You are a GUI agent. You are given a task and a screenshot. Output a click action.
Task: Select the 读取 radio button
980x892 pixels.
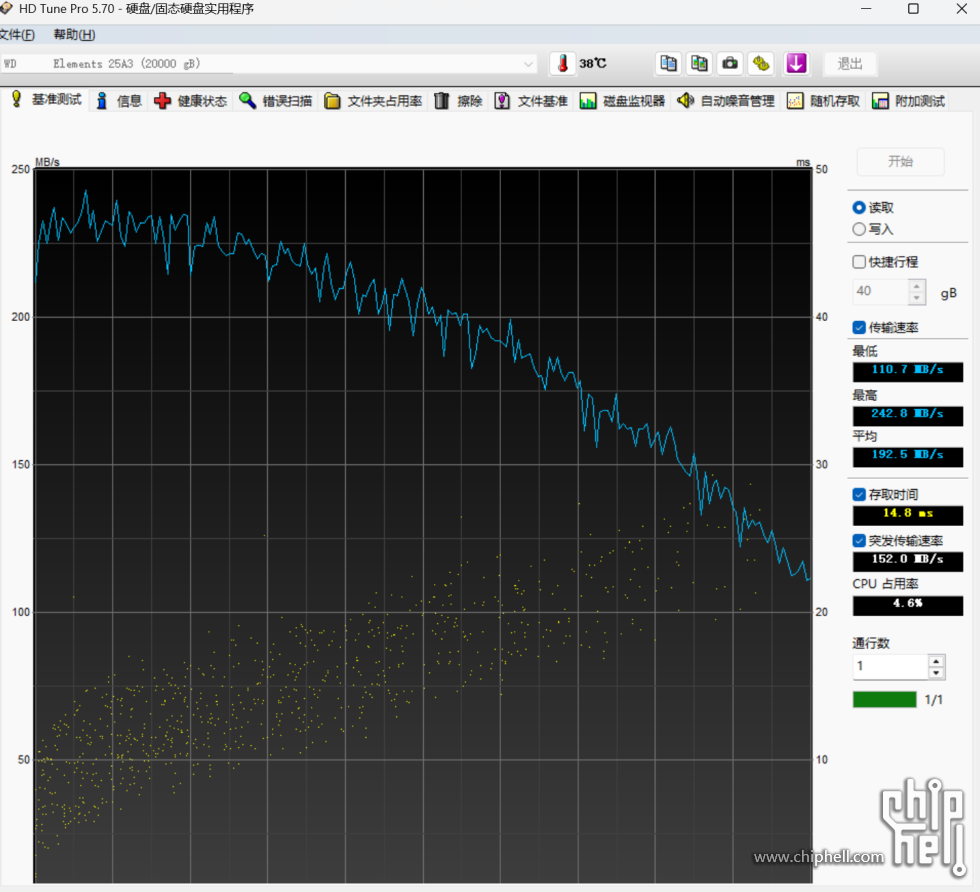859,208
